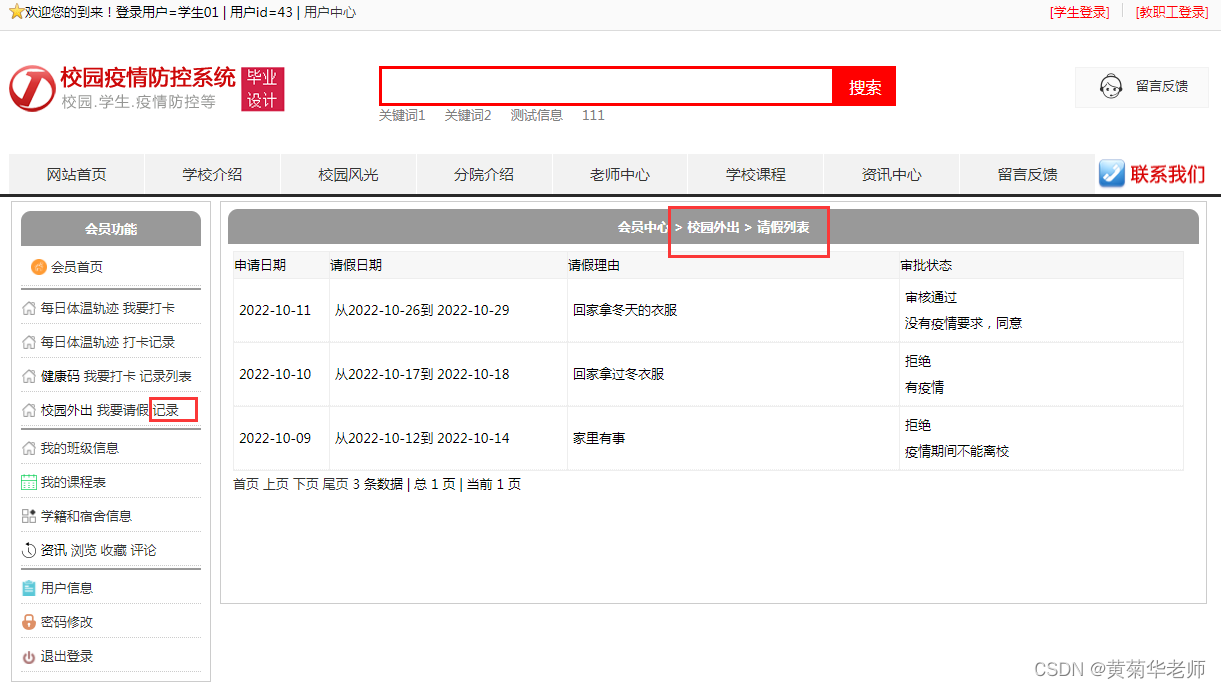The width and height of the screenshot is (1221, 689).
Task: Click the home icon beside 校园外出 我要请假
Action: click(x=29, y=410)
